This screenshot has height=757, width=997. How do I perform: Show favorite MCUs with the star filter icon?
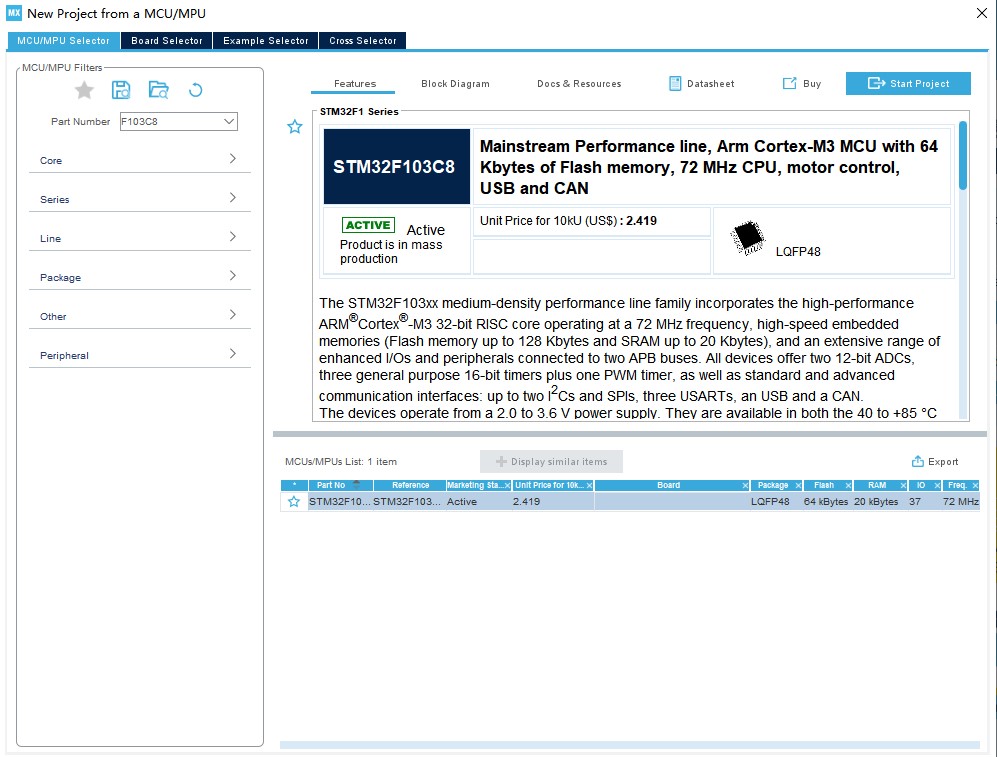(x=84, y=90)
